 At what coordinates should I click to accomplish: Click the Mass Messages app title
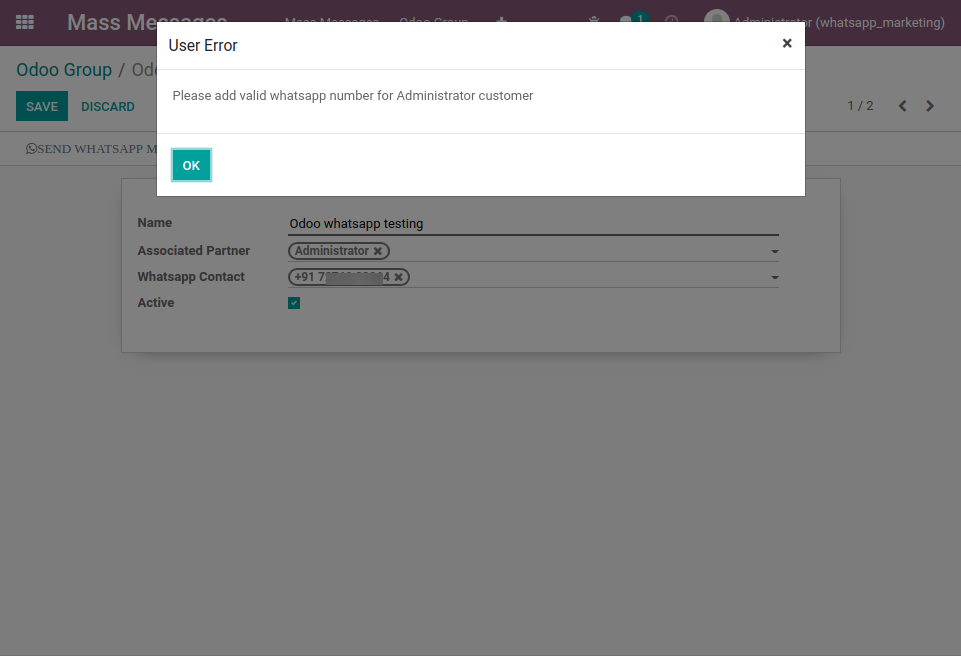pos(147,23)
